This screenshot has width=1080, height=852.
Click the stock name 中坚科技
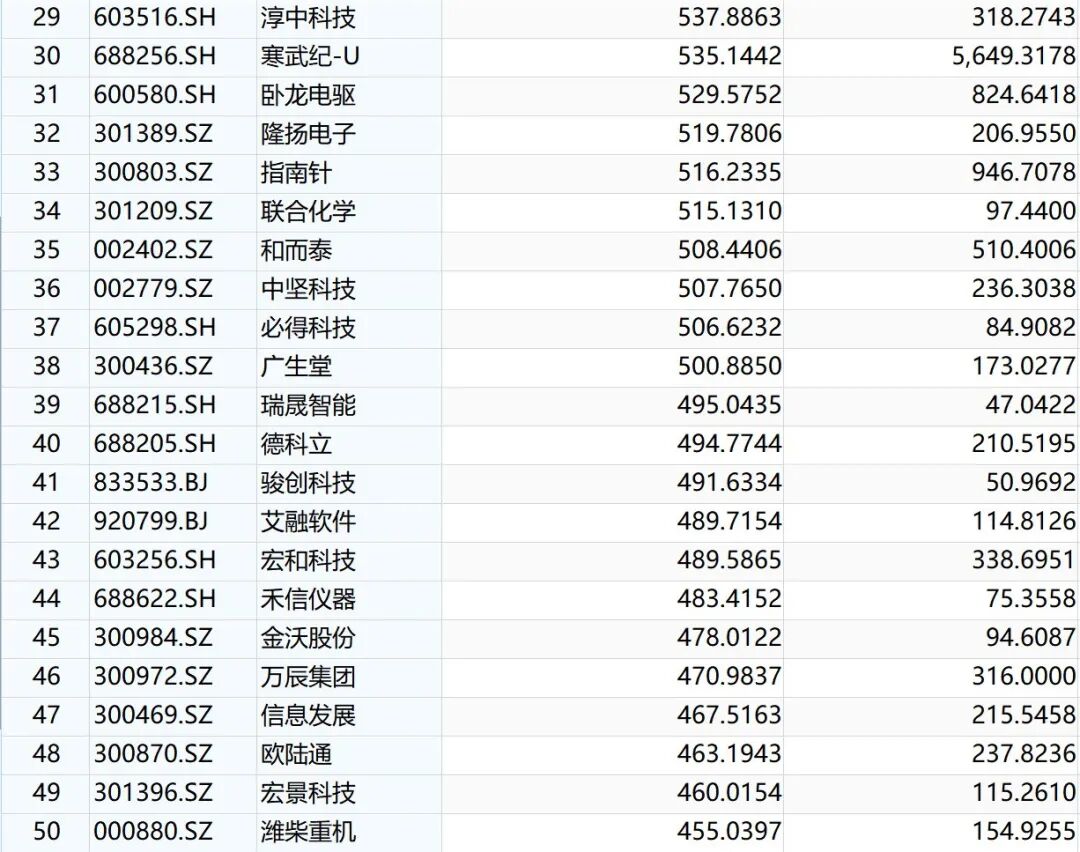[x=308, y=288]
